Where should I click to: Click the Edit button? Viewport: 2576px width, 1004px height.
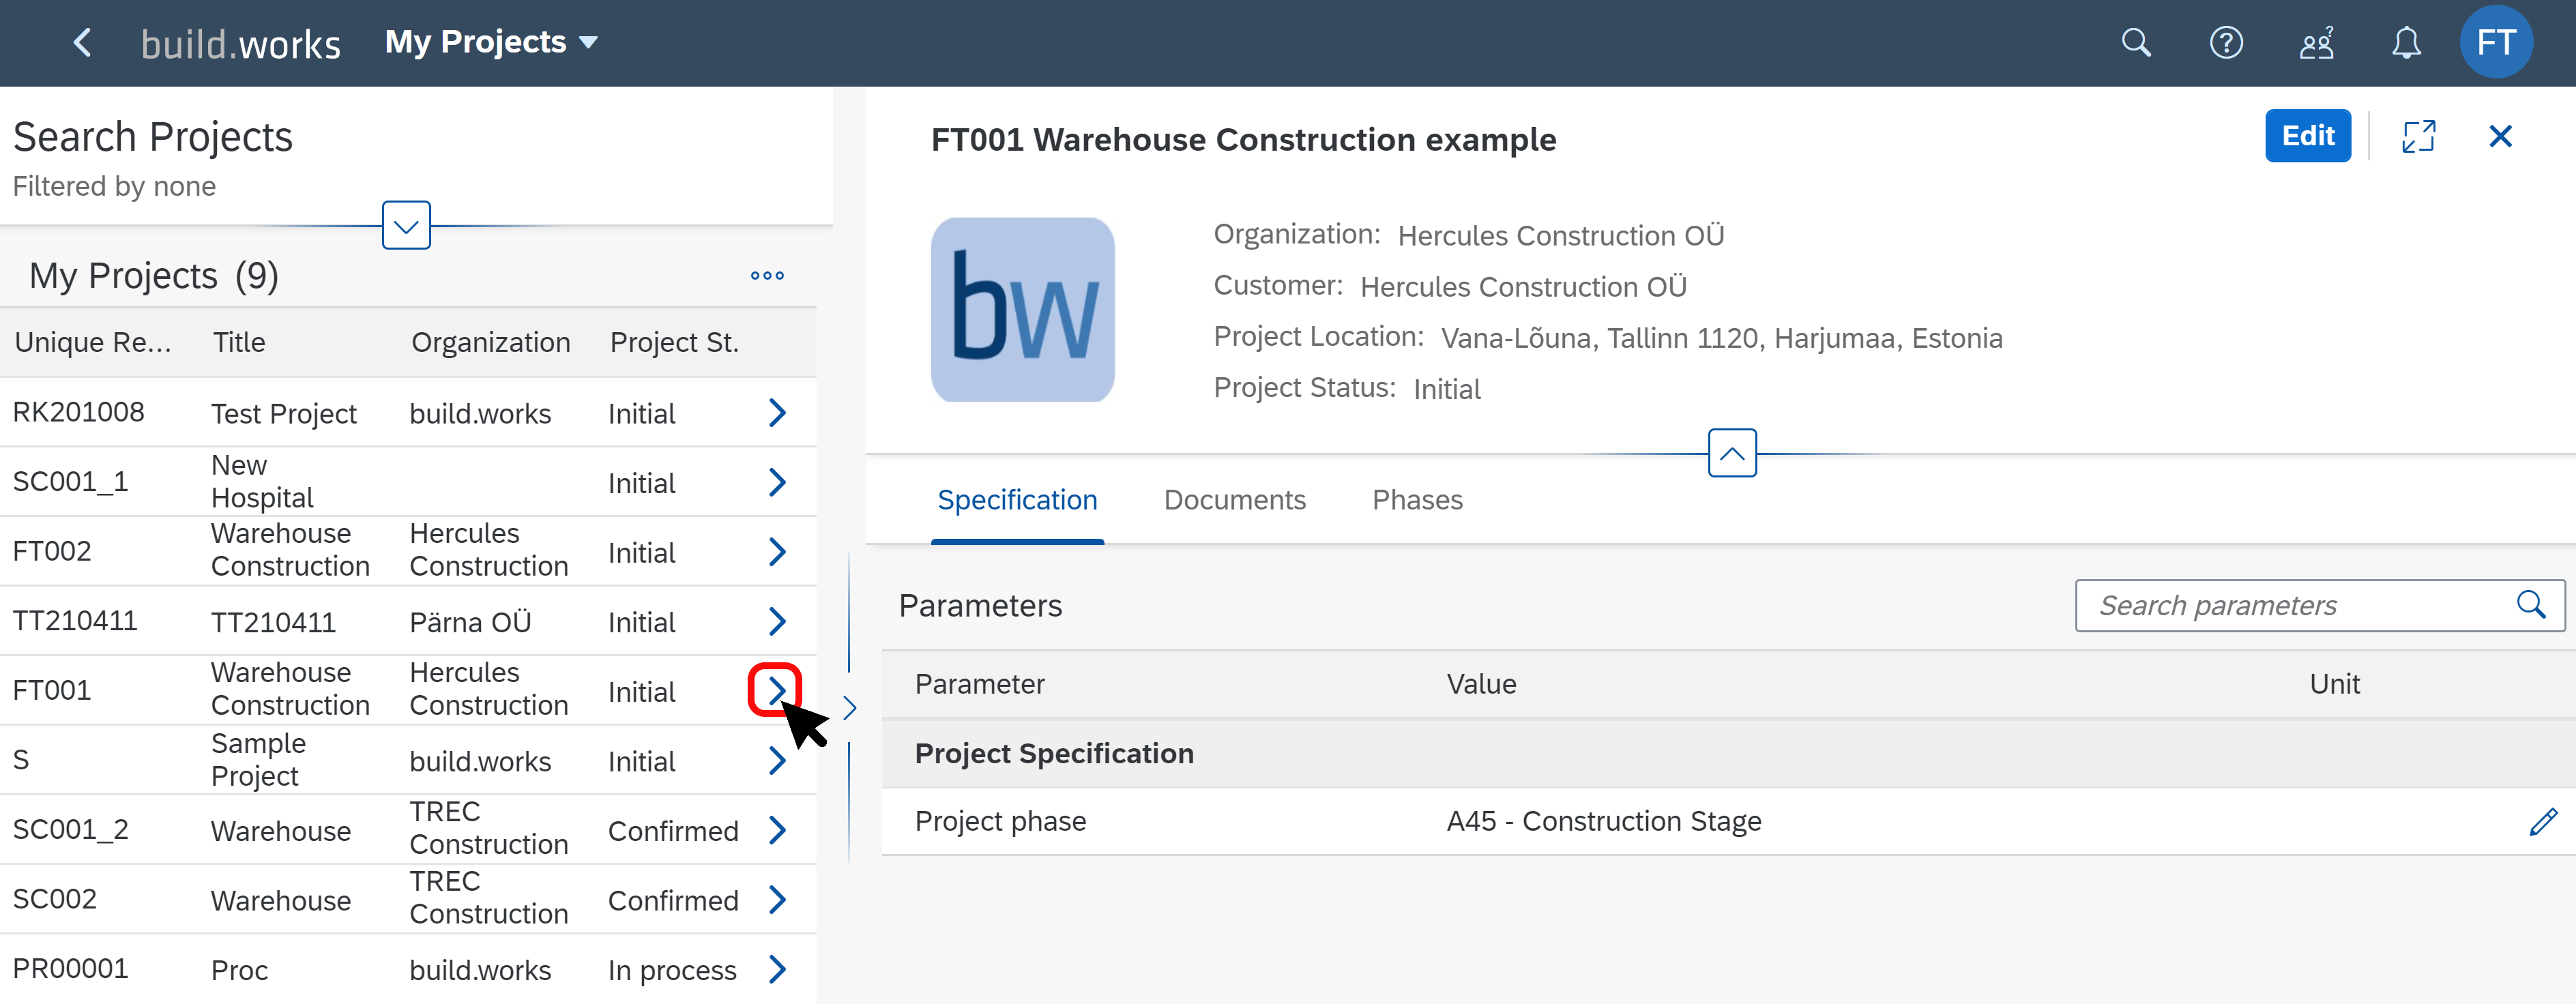pos(2307,136)
